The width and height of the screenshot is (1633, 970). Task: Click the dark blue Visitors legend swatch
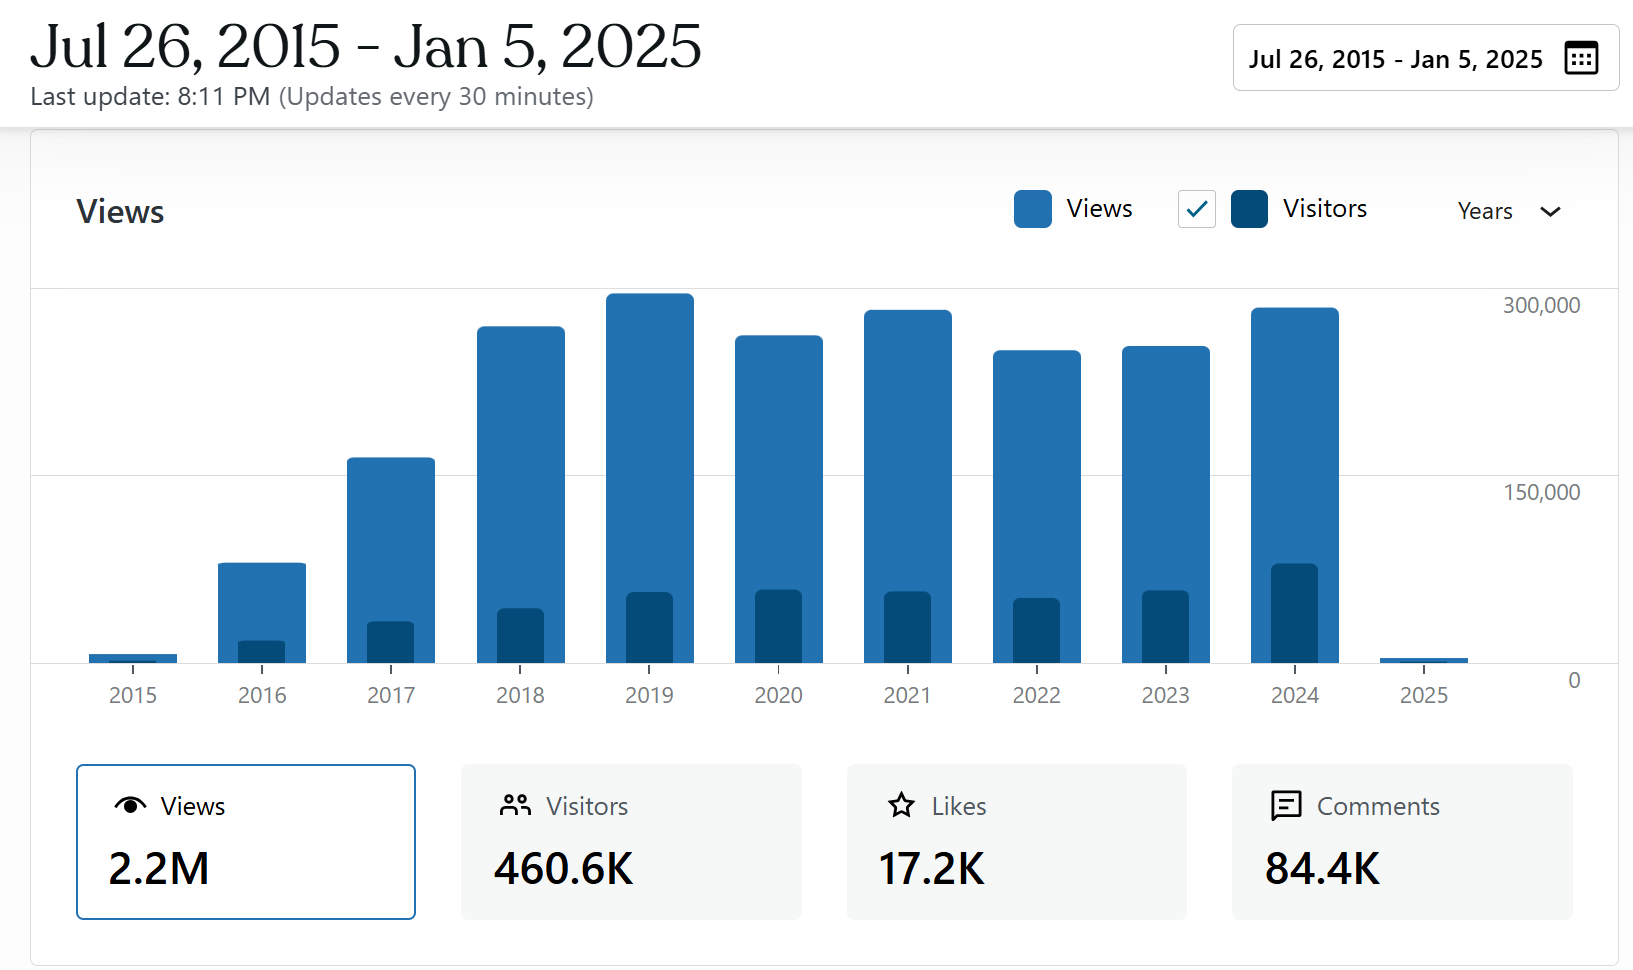click(1249, 209)
